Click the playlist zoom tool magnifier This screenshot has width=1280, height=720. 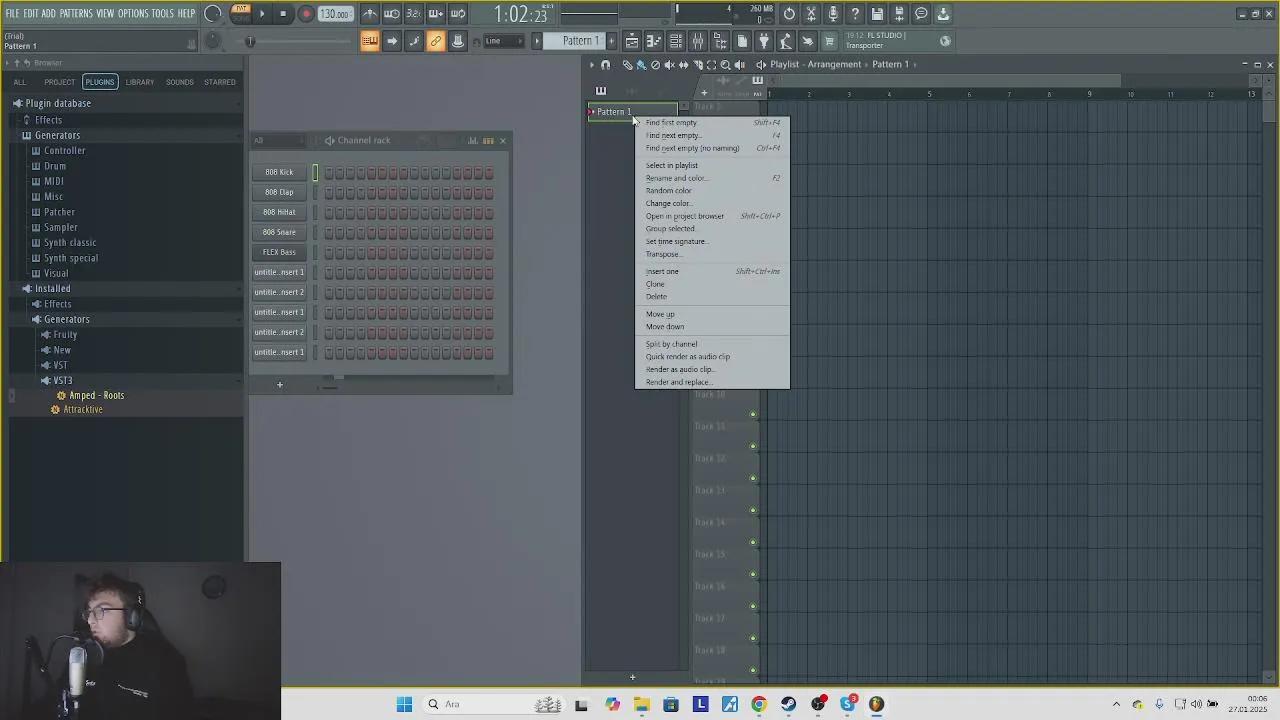[x=725, y=65]
